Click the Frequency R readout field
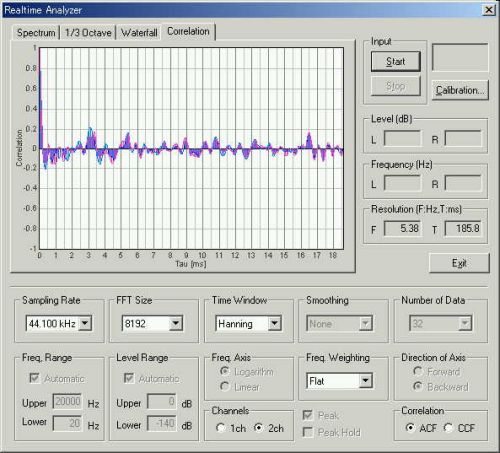Image resolution: width=500 pixels, height=453 pixels. [463, 183]
